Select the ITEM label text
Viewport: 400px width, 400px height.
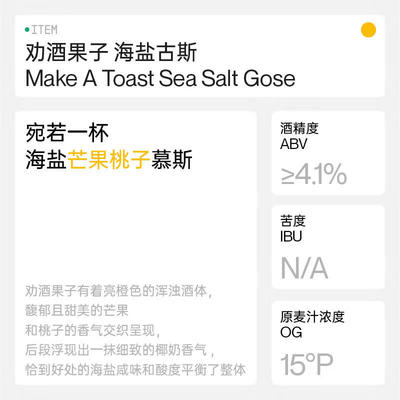44,30
